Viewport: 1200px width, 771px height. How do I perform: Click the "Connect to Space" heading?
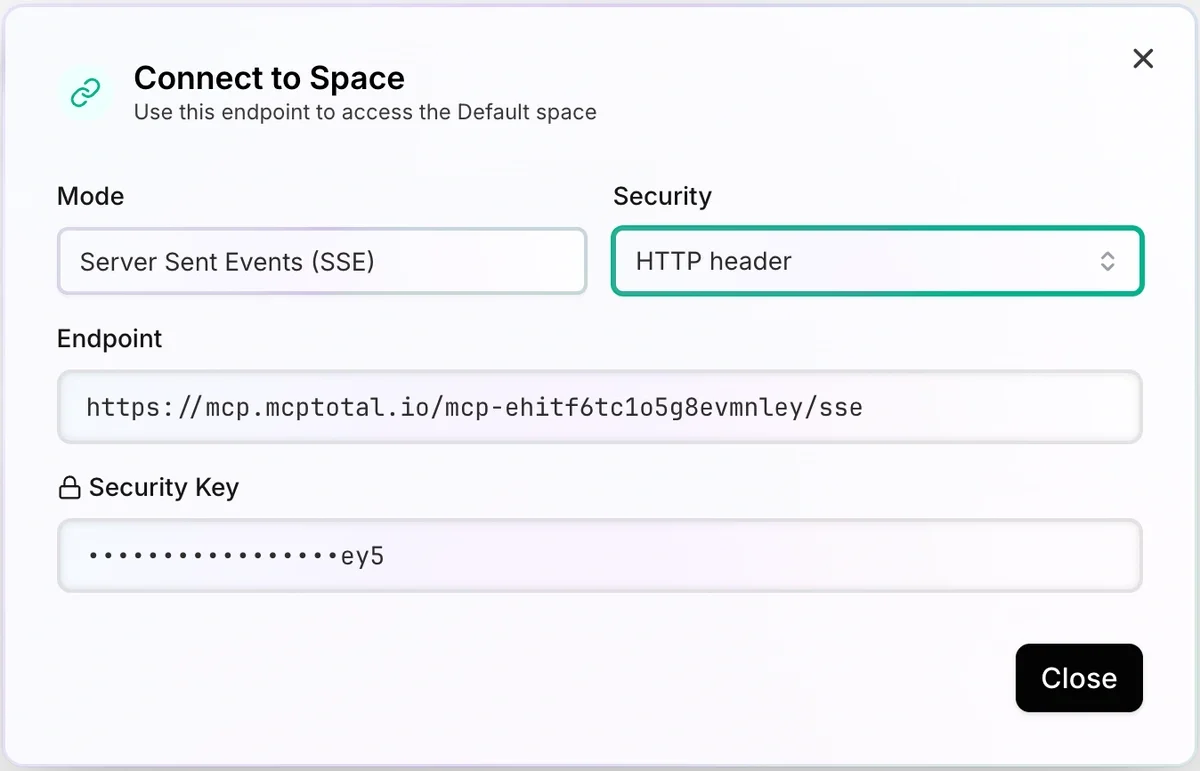269,78
